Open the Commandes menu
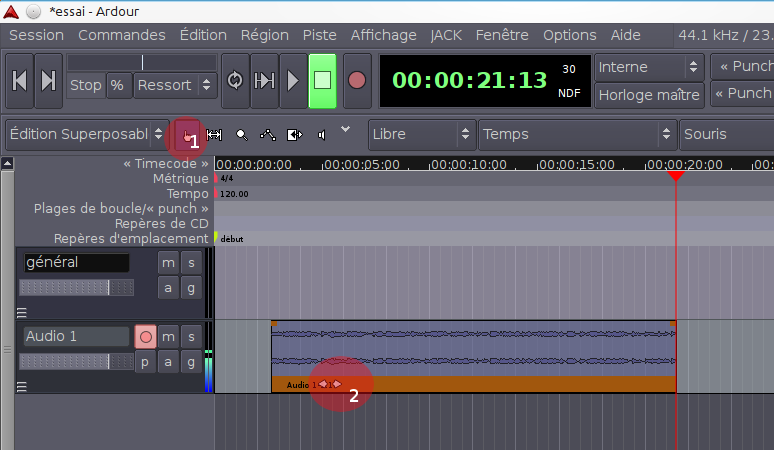Viewport: 774px width, 450px height. 122,36
